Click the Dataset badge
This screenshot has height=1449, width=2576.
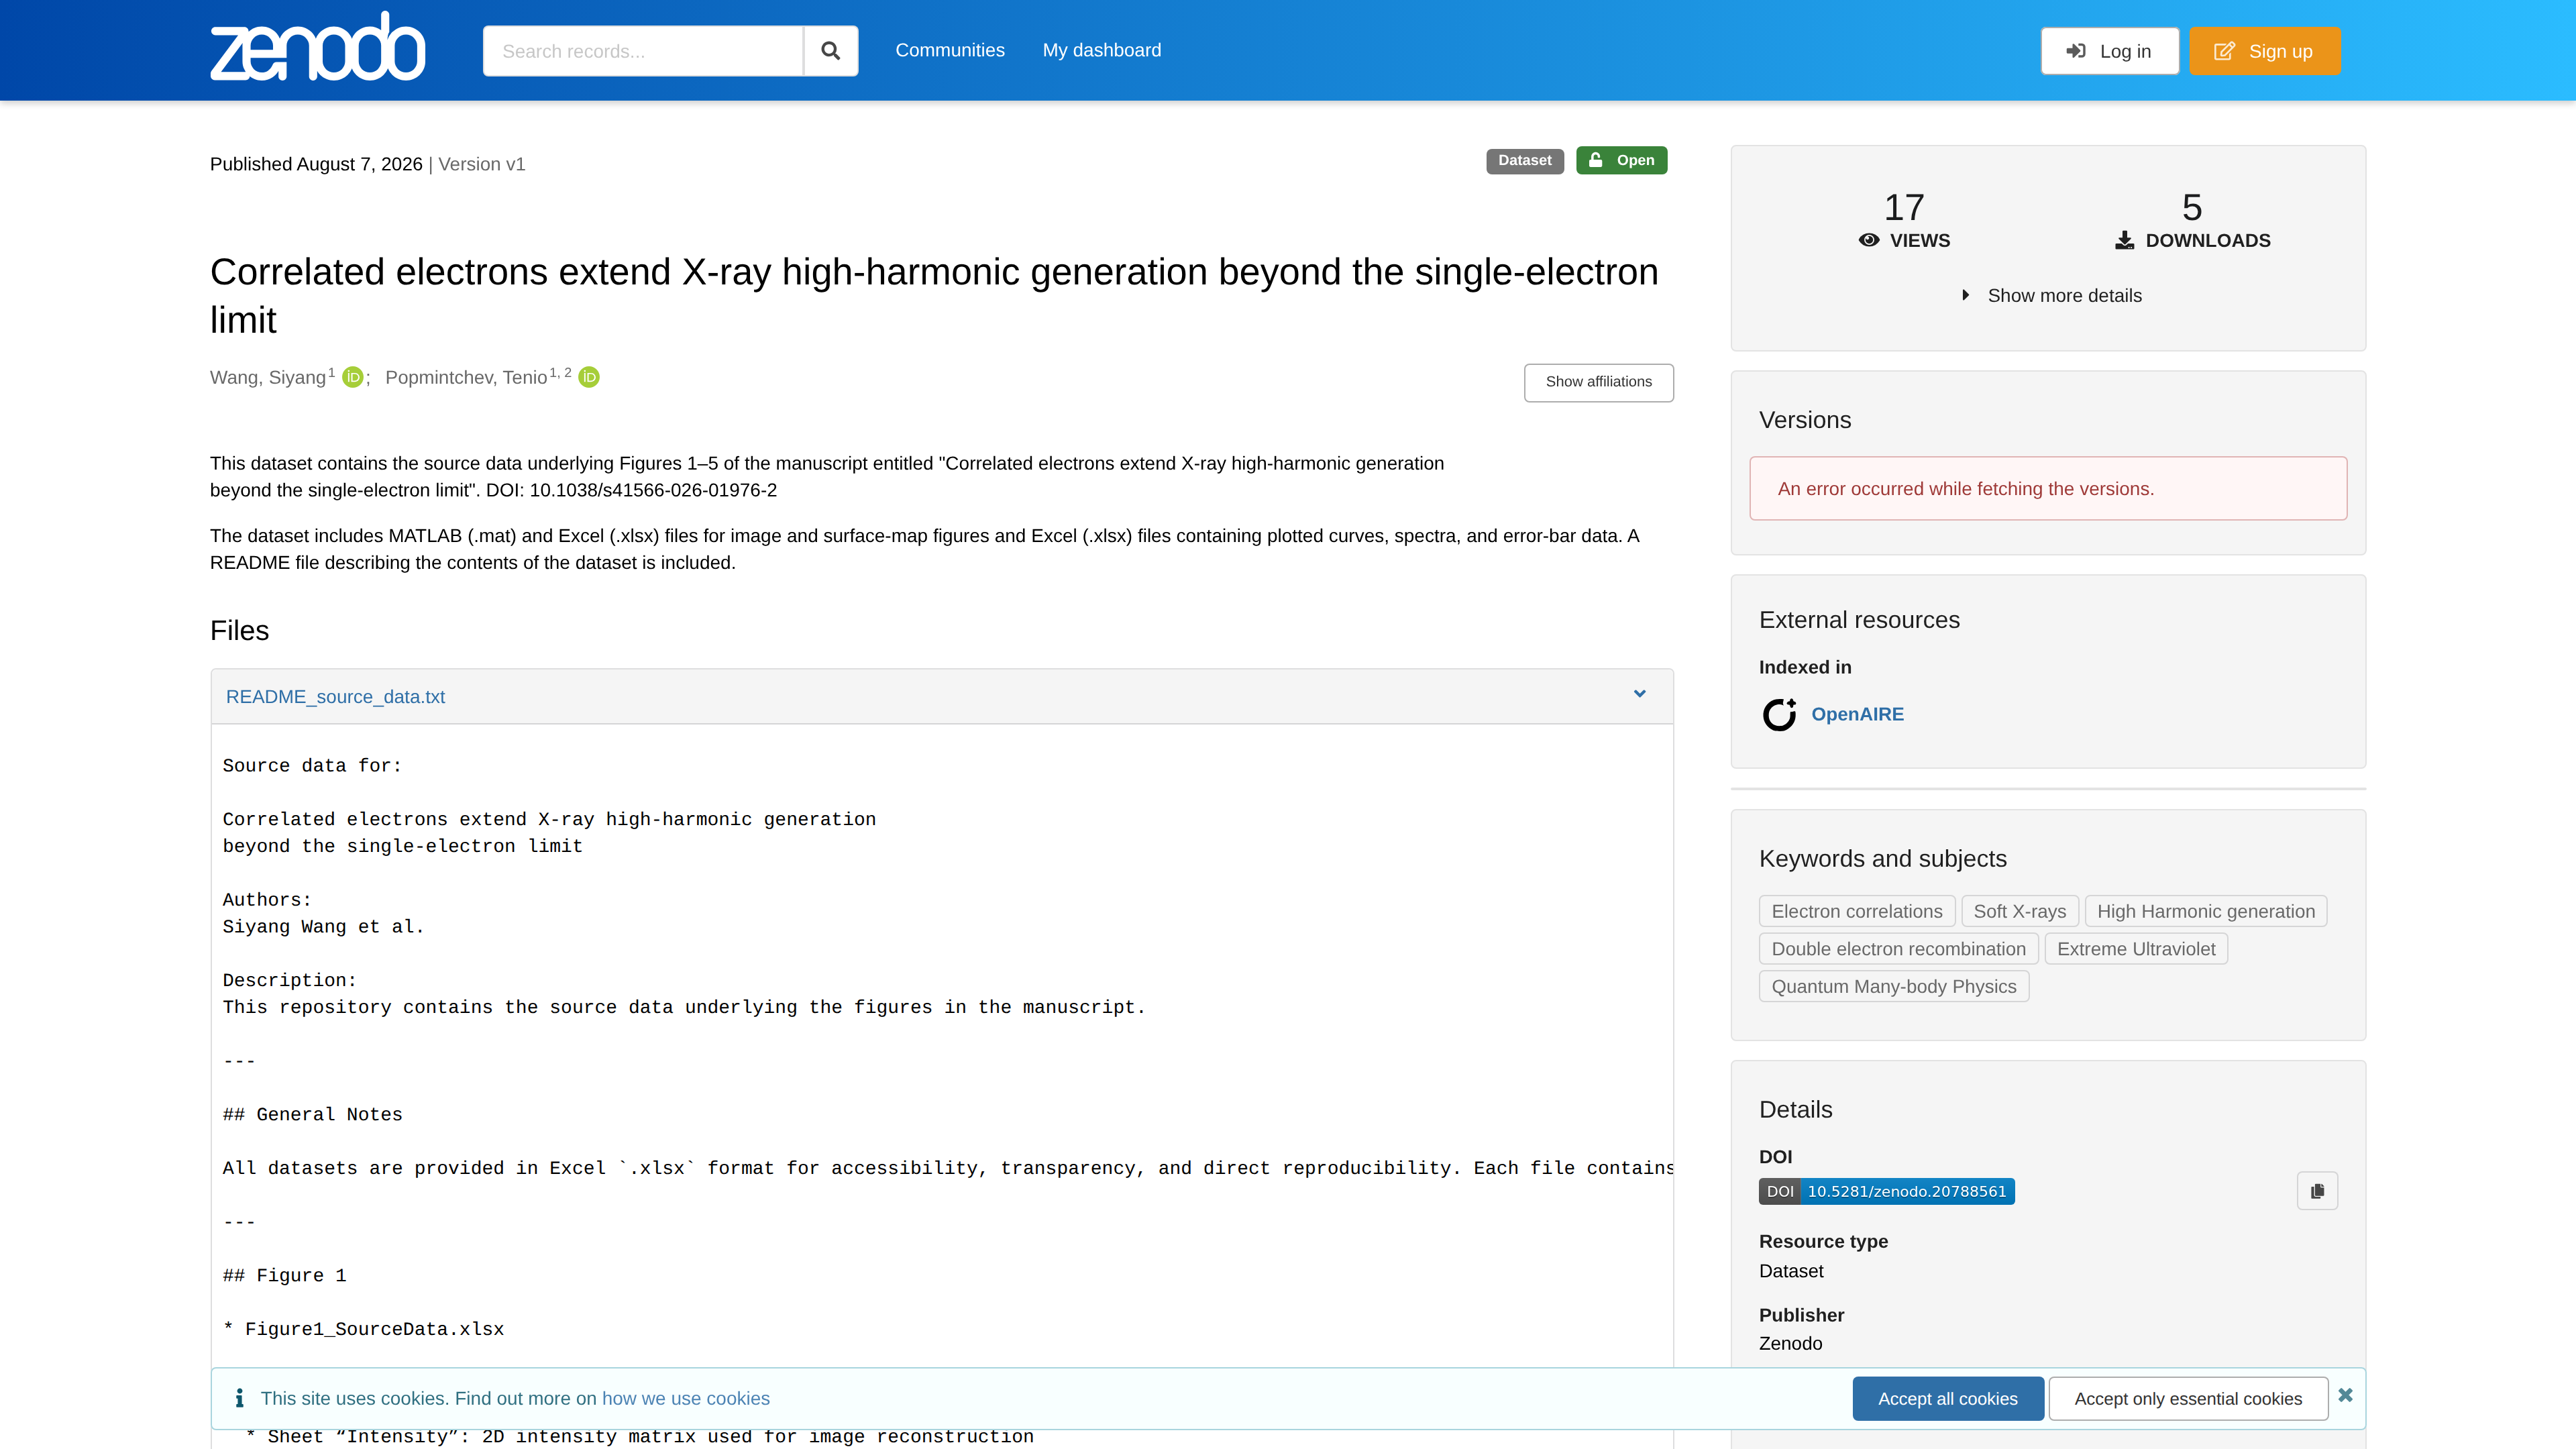coord(1524,160)
